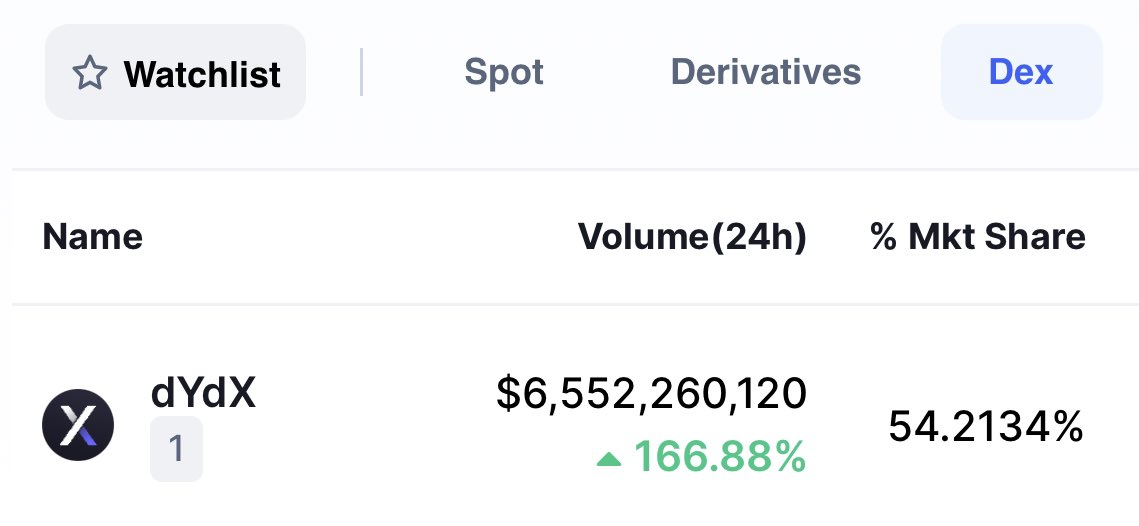The width and height of the screenshot is (1139, 526).
Task: Switch to the Derivatives tab
Action: [766, 72]
